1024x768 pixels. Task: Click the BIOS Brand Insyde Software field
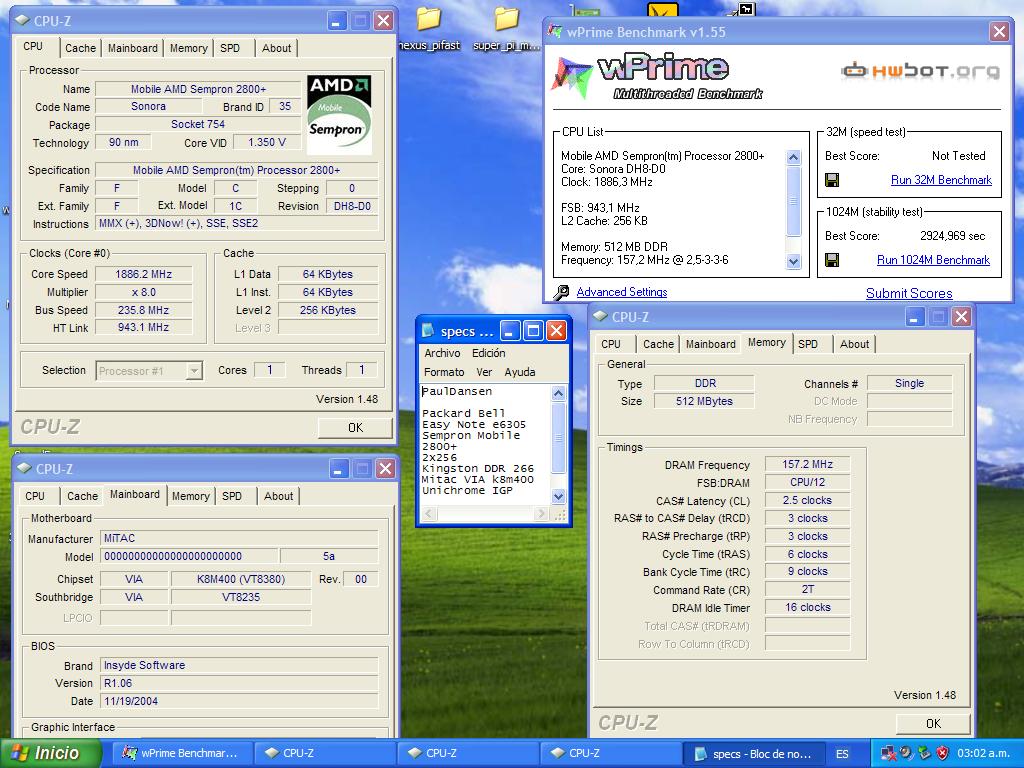point(239,665)
